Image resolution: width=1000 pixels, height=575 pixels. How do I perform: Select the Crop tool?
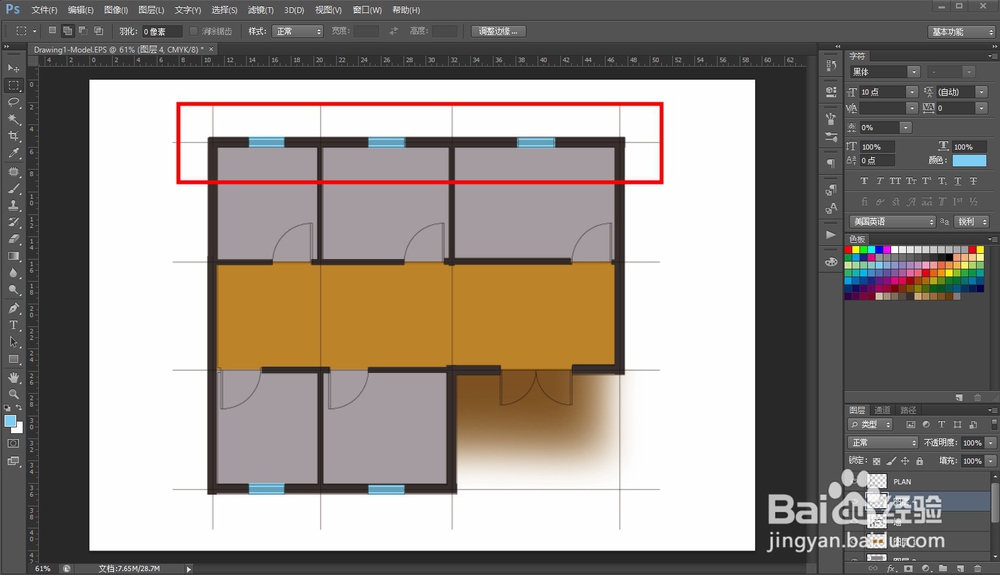coord(13,136)
